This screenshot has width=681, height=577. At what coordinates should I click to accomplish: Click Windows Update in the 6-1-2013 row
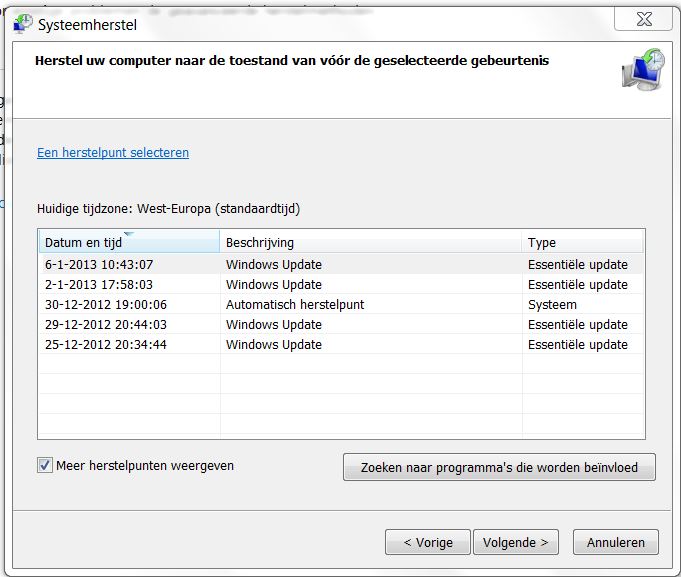point(274,264)
